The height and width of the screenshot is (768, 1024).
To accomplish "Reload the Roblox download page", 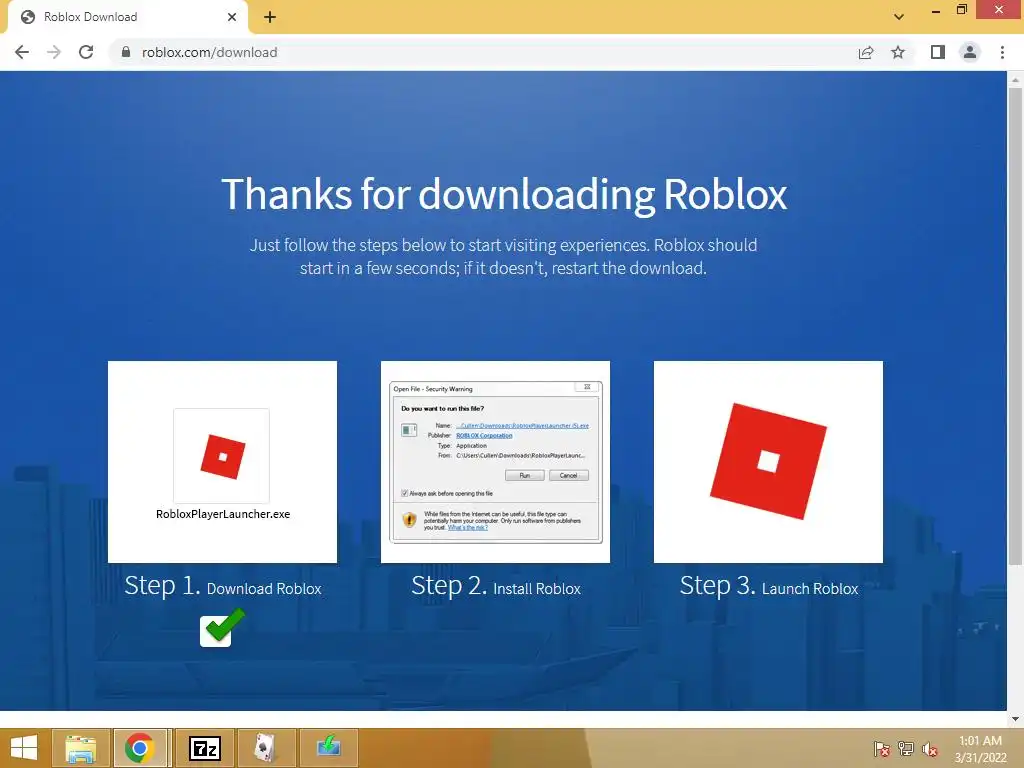I will pyautogui.click(x=86, y=52).
